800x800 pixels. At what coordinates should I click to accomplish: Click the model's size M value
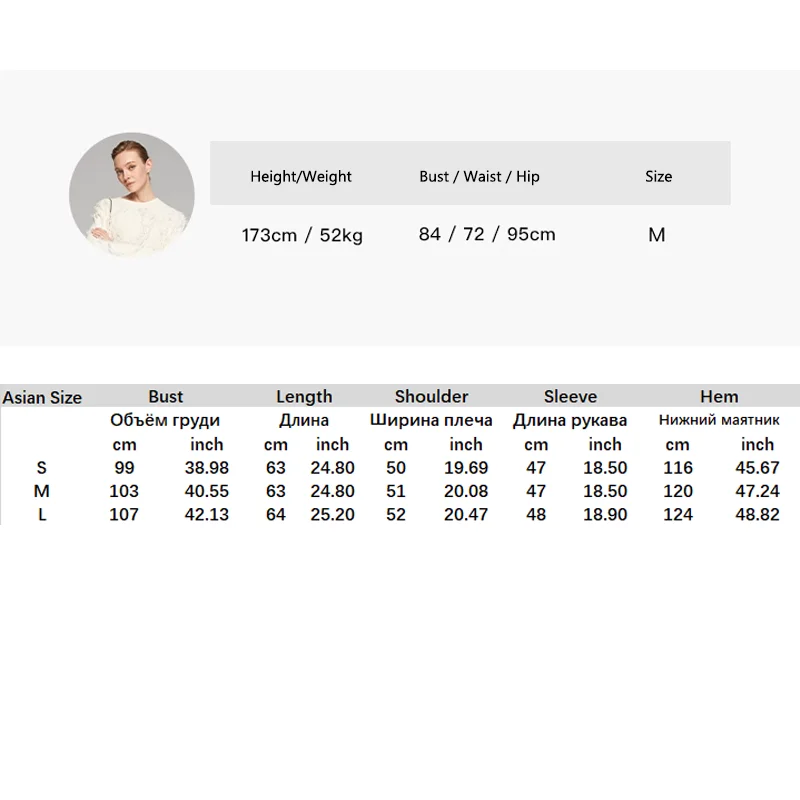(657, 235)
